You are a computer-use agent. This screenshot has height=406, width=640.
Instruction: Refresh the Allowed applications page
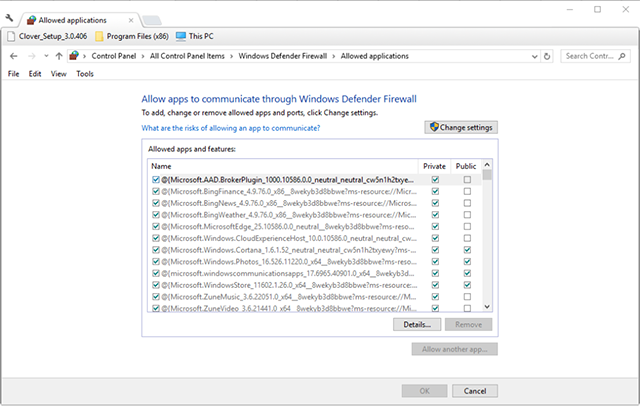coord(547,56)
